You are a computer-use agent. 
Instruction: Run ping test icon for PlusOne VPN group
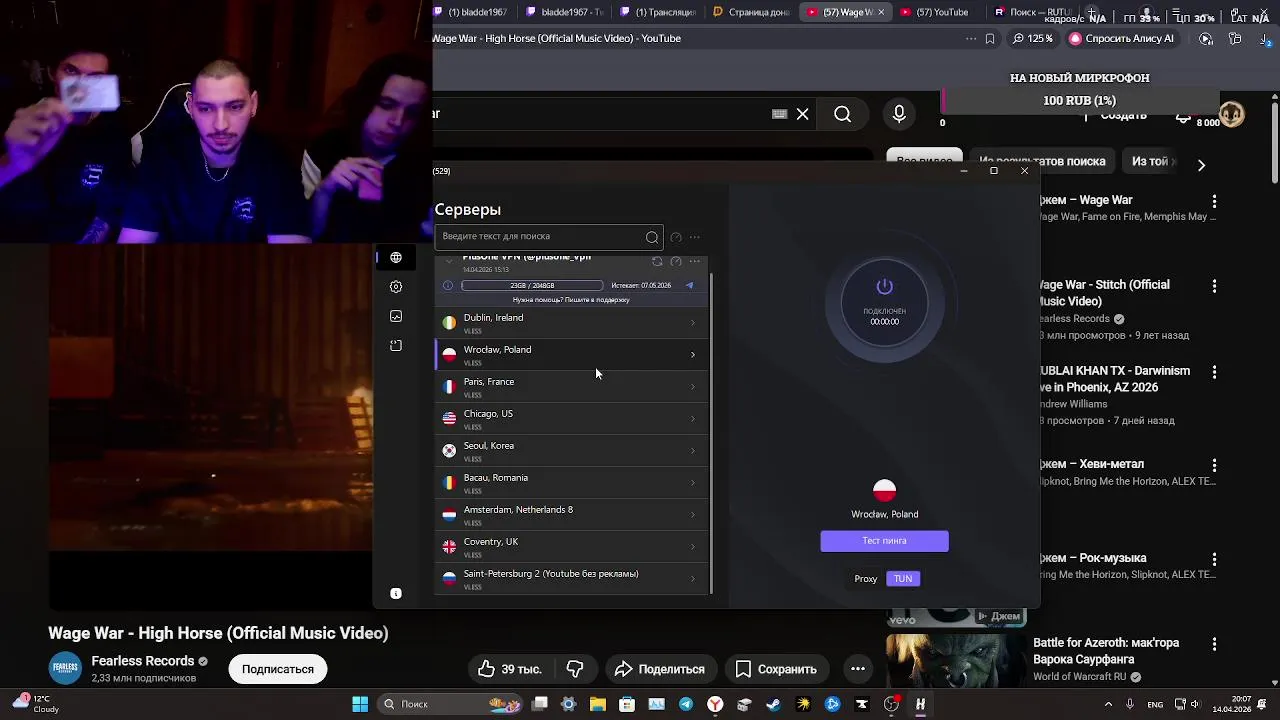[676, 261]
